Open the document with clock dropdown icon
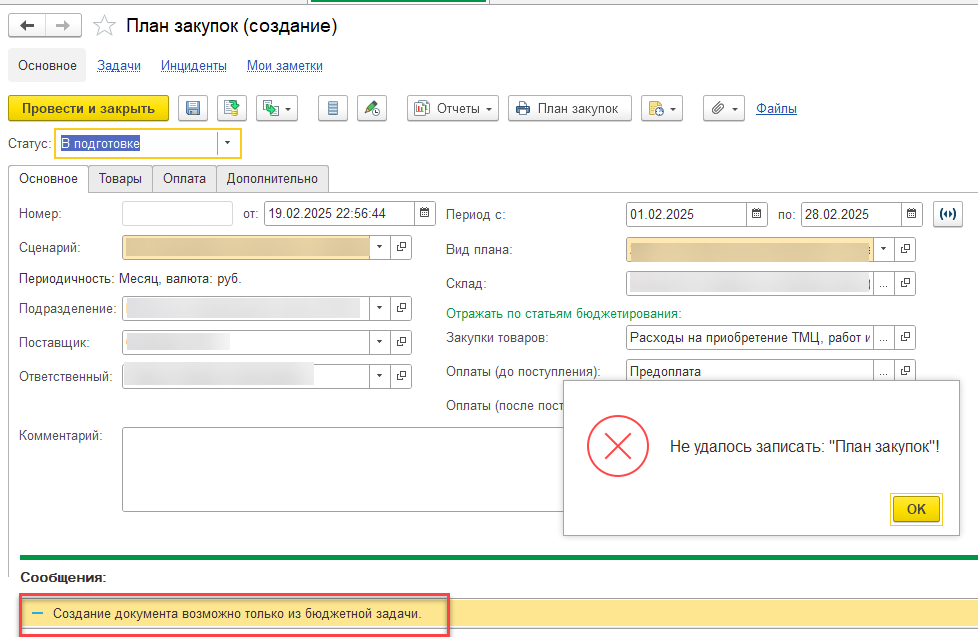This screenshot has height=637, width=978. pos(662,109)
